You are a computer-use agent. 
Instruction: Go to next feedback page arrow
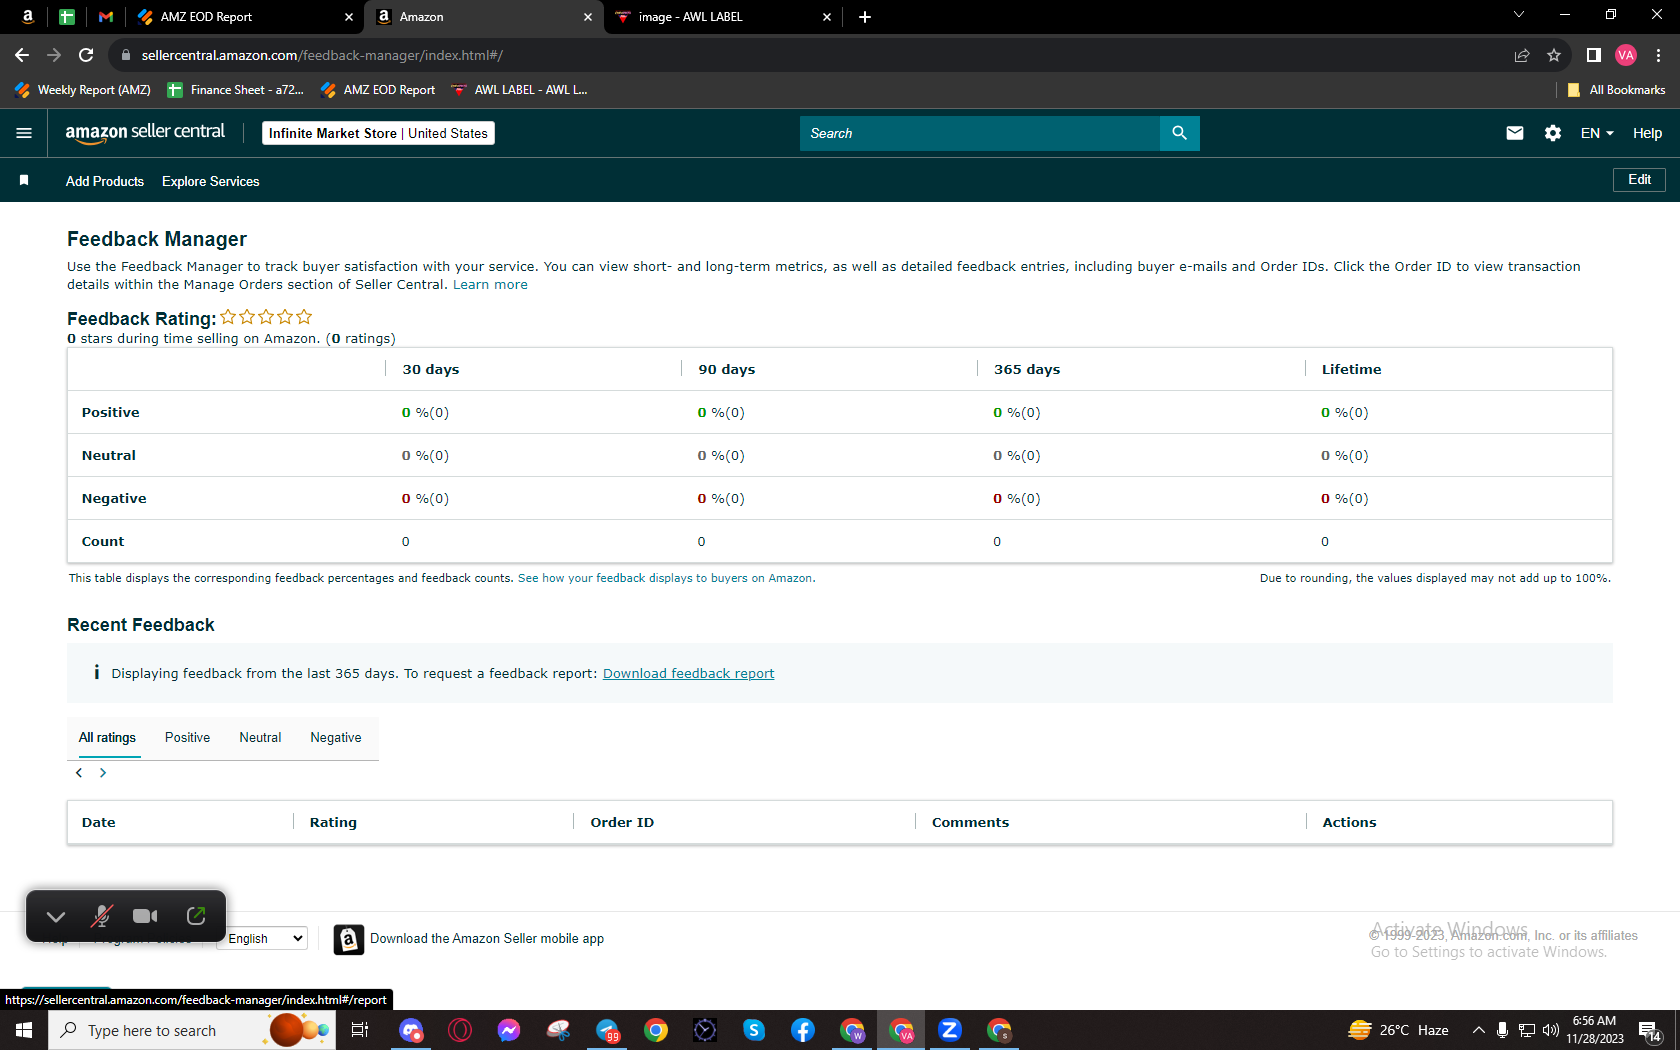(103, 773)
